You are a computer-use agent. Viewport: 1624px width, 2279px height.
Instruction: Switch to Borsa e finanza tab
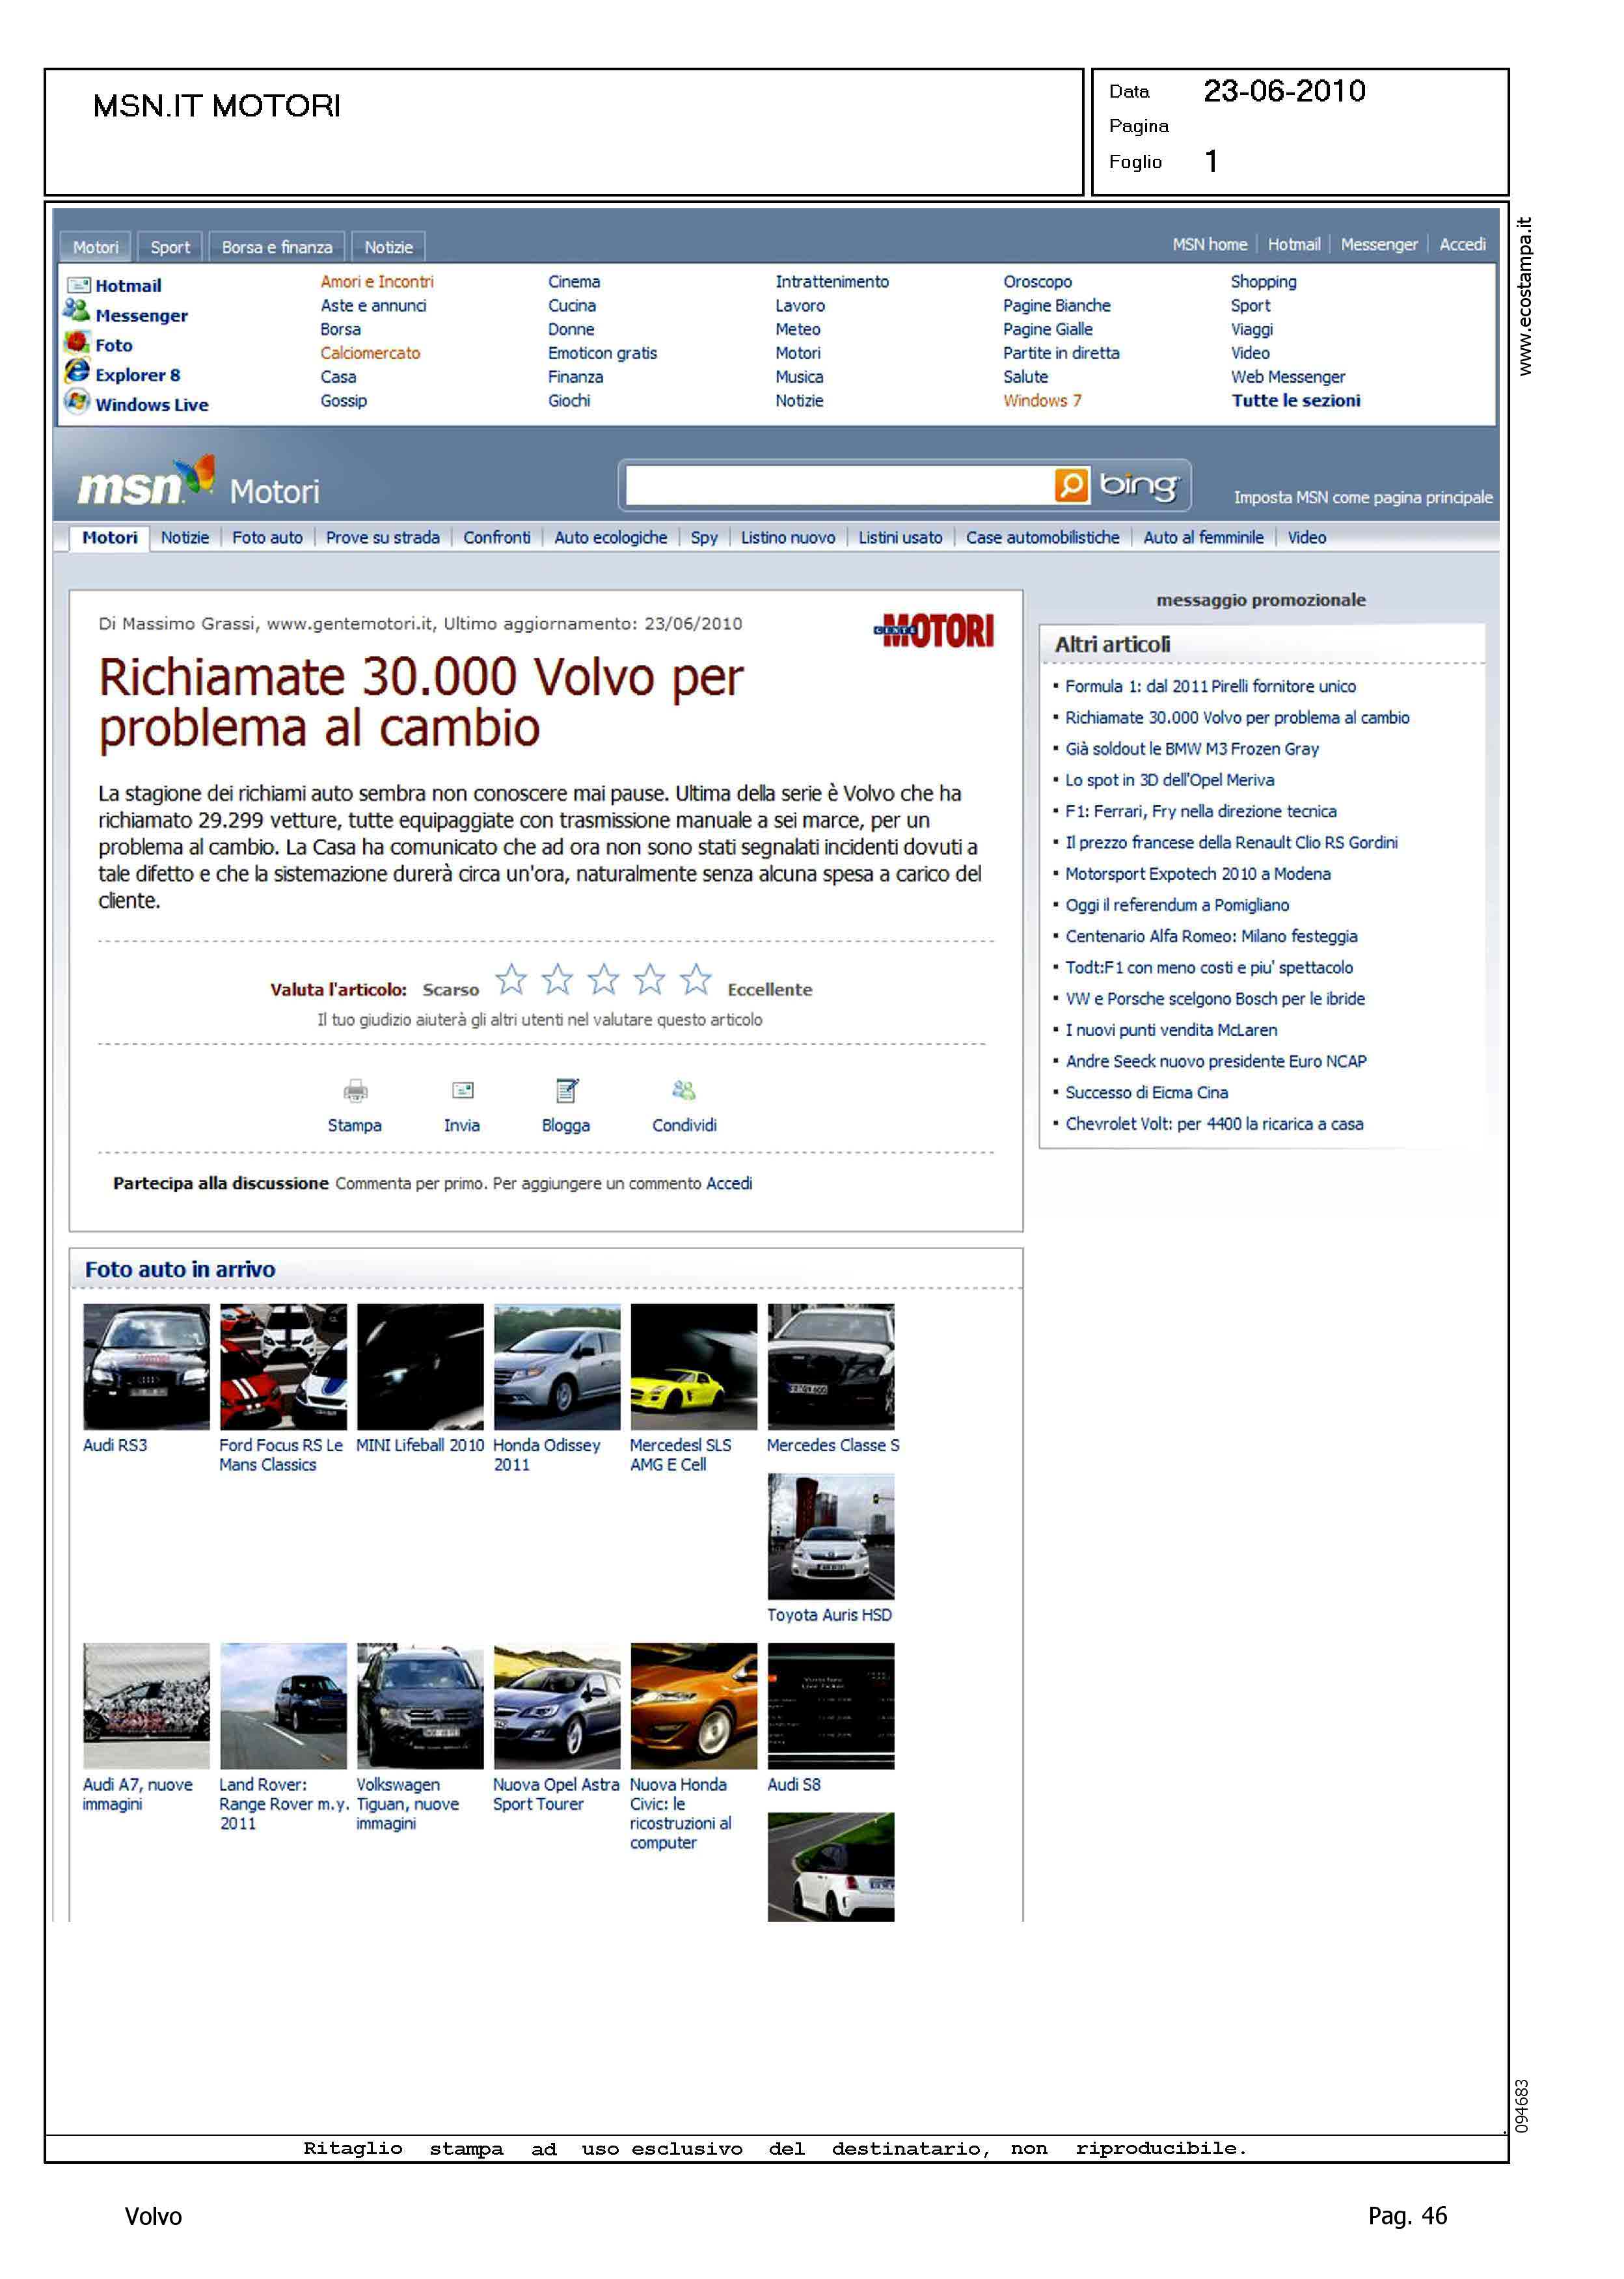coord(277,247)
